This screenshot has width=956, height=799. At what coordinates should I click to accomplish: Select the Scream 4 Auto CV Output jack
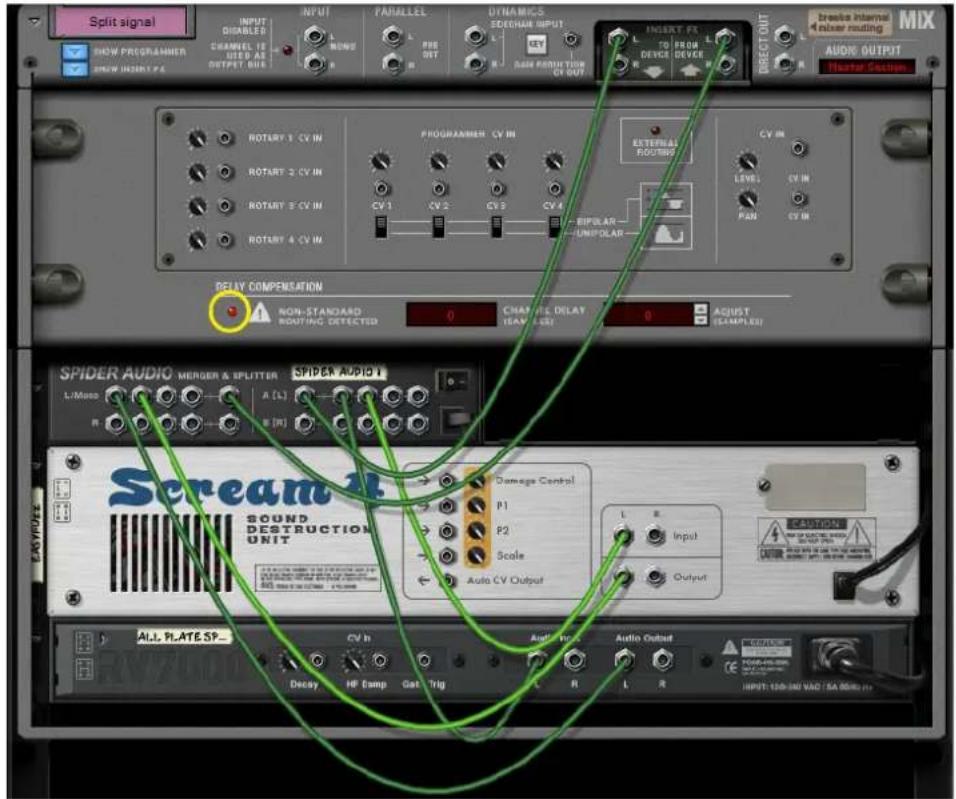click(449, 581)
